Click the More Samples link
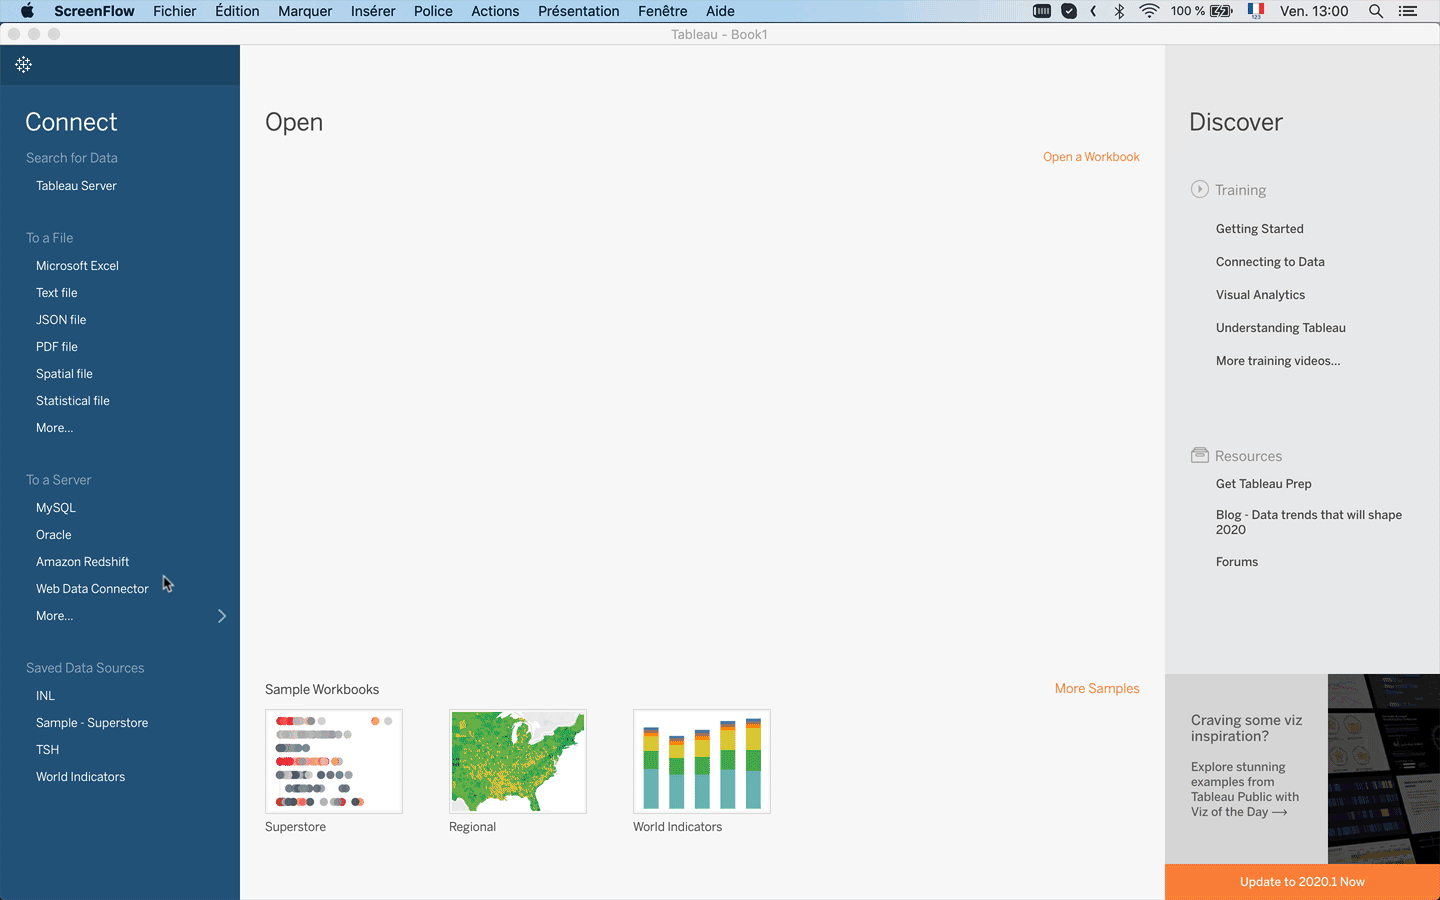The image size is (1440, 900). click(1097, 689)
